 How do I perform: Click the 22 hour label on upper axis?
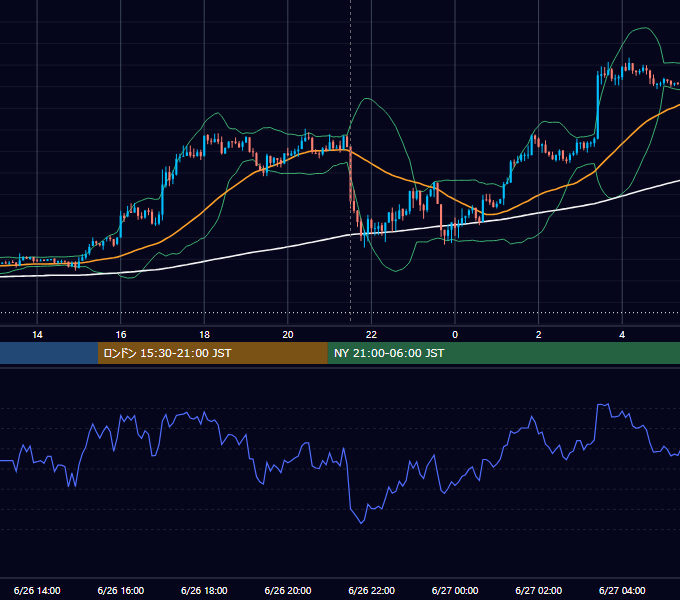[x=372, y=335]
